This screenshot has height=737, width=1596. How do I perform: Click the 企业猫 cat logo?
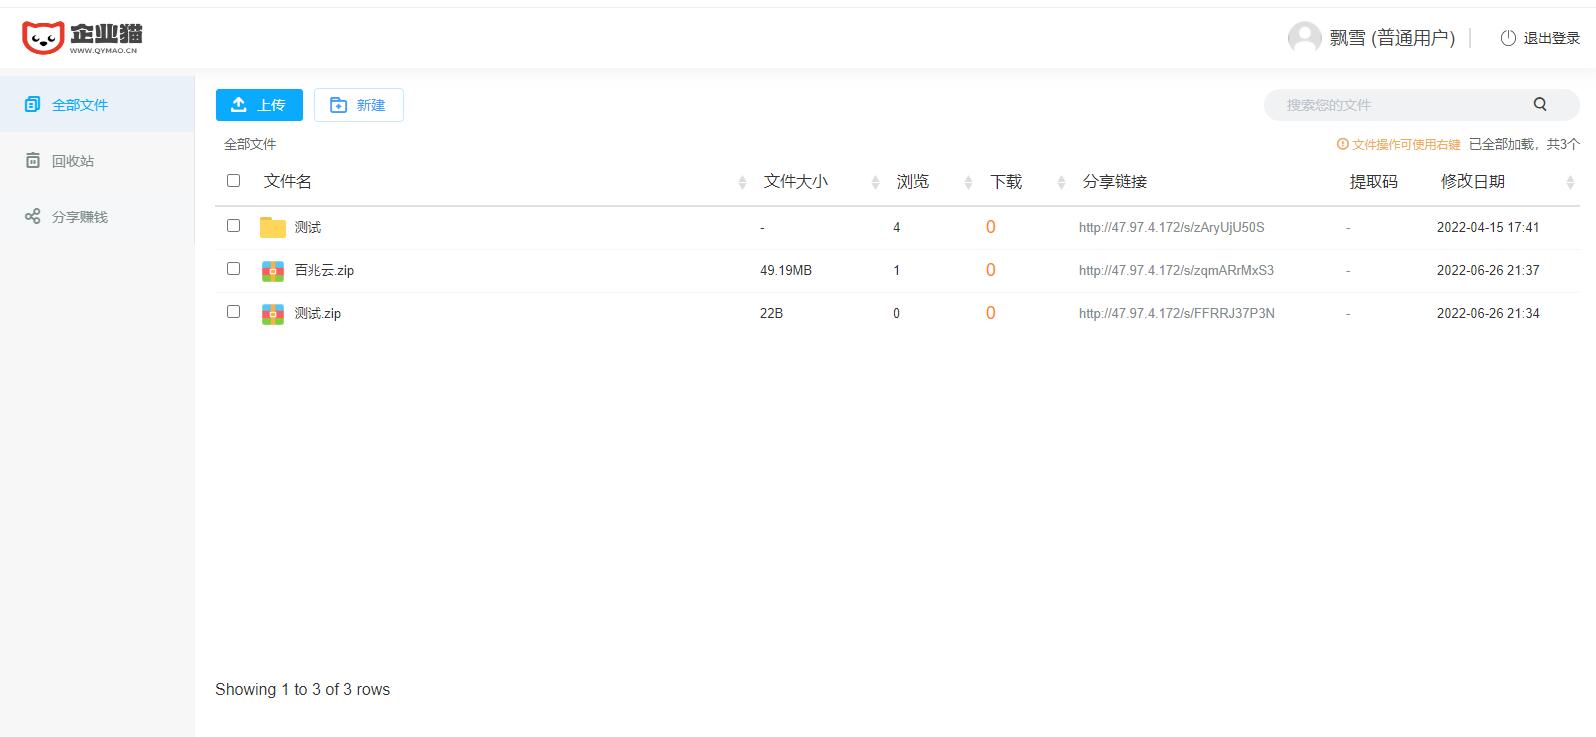[43, 38]
